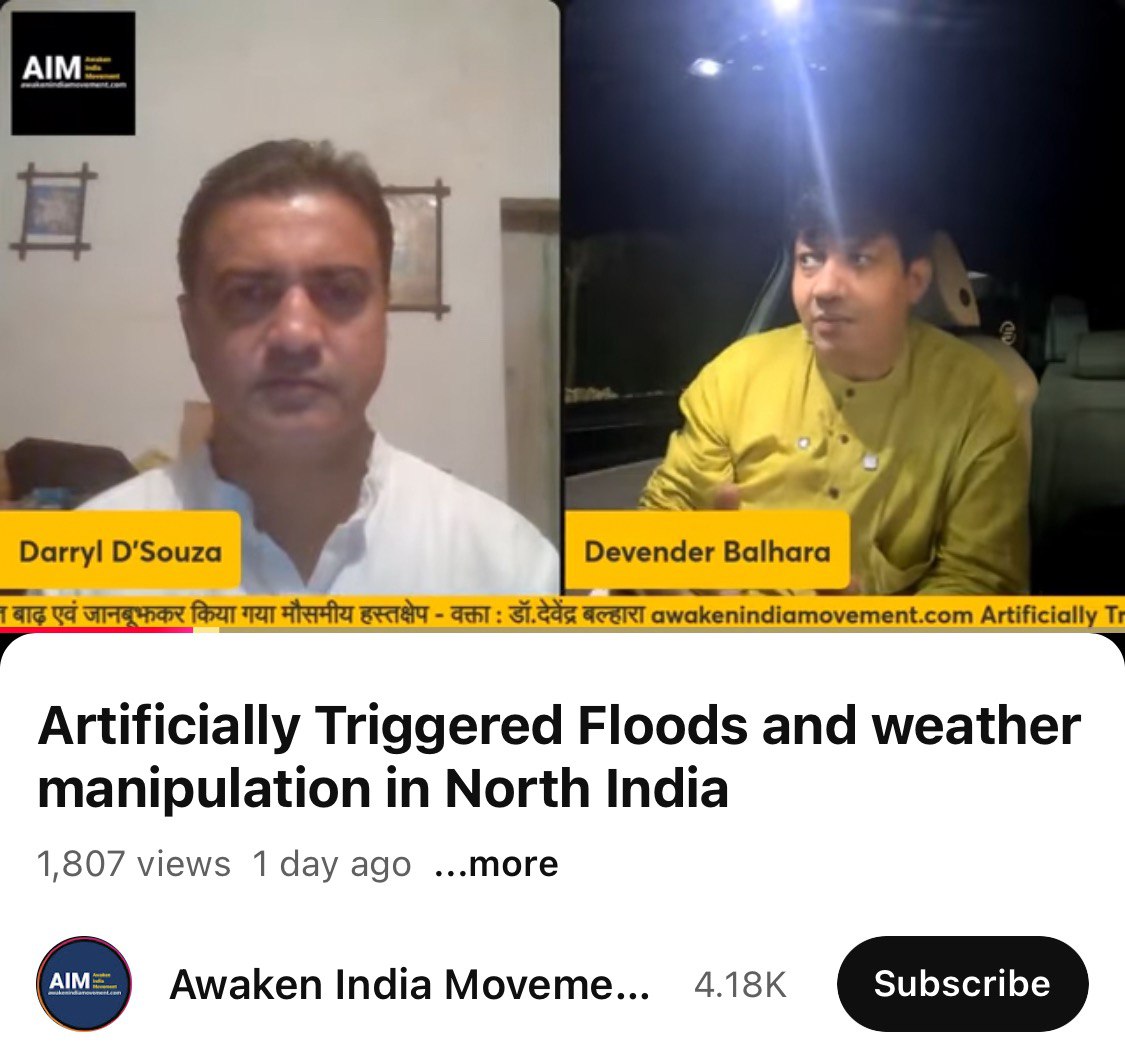Tap the scrolling Hindi ticker banner
This screenshot has width=1125, height=1044.
562,614
